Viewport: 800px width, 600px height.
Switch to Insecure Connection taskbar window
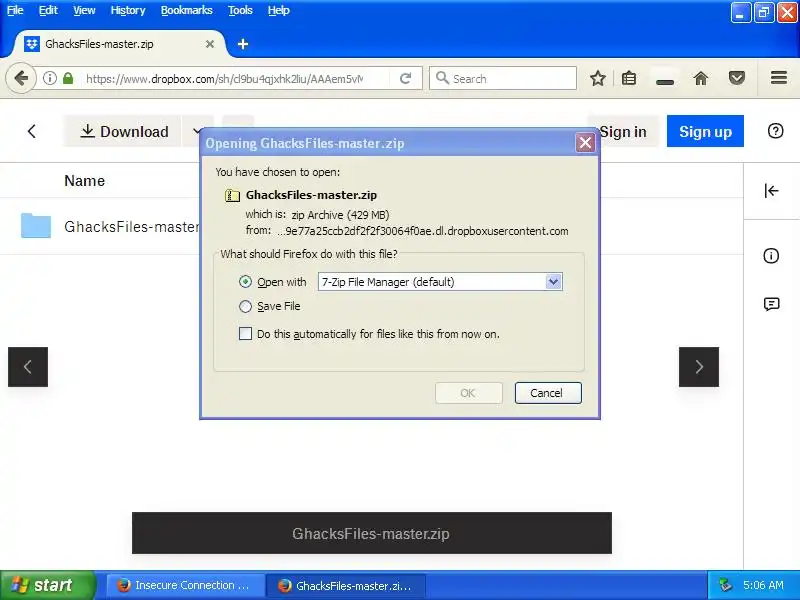[185, 585]
